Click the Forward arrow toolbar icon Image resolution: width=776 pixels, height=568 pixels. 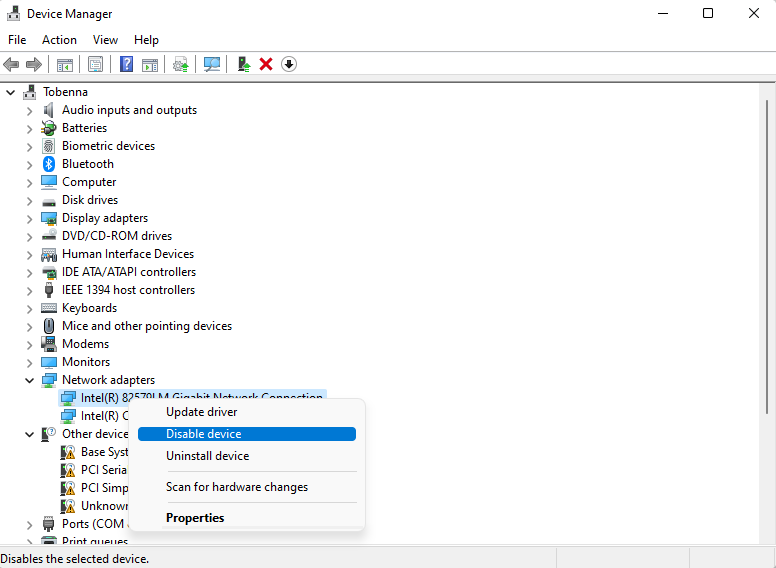(34, 64)
